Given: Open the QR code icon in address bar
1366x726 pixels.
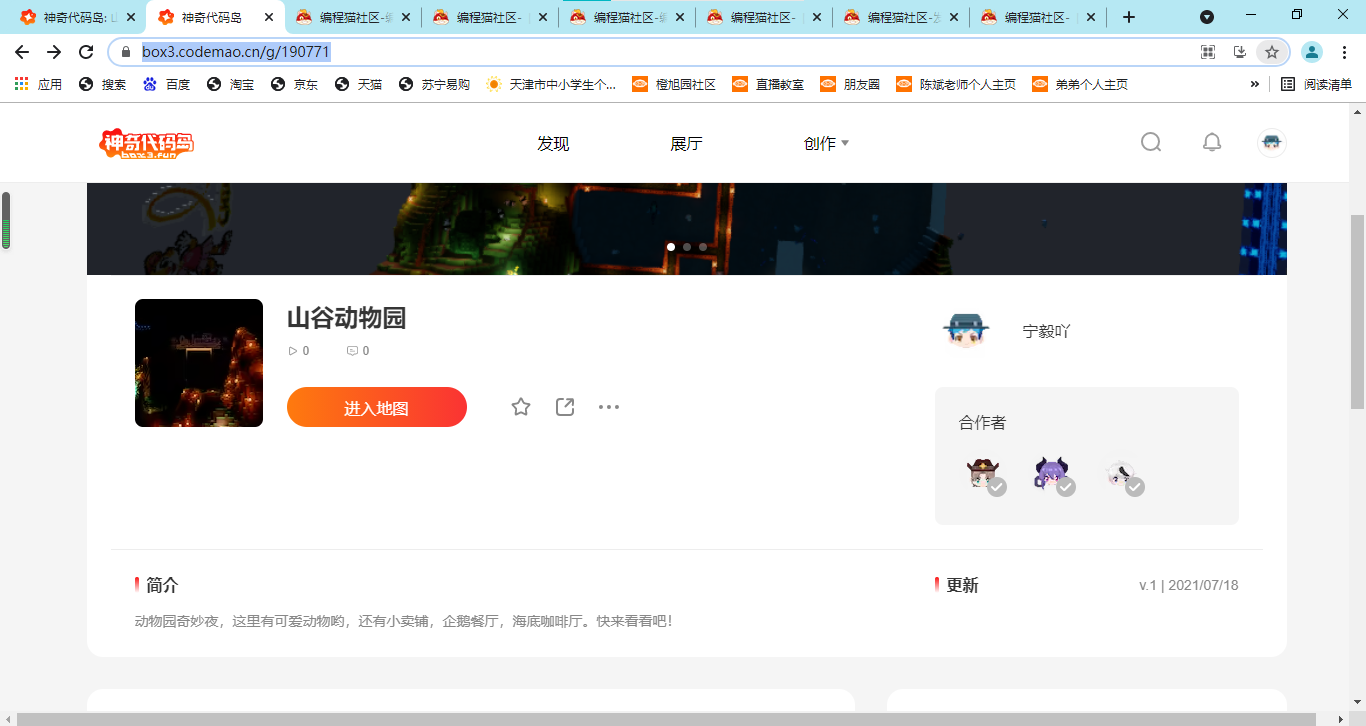Looking at the screenshot, I should [x=1208, y=52].
